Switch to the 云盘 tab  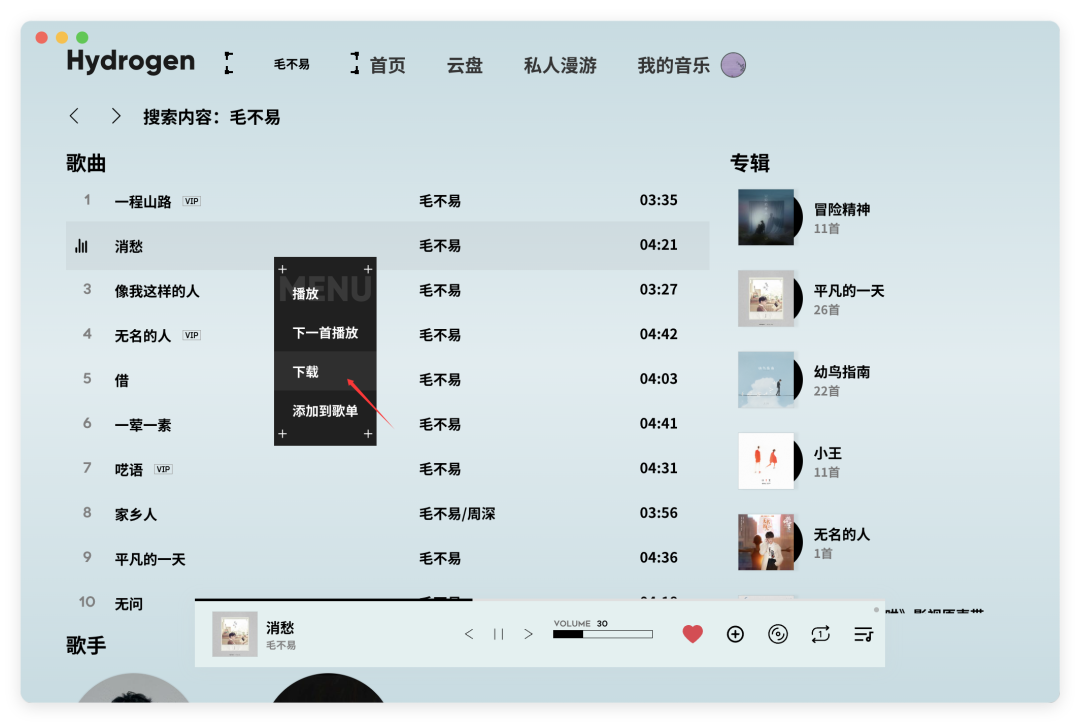[x=464, y=65]
